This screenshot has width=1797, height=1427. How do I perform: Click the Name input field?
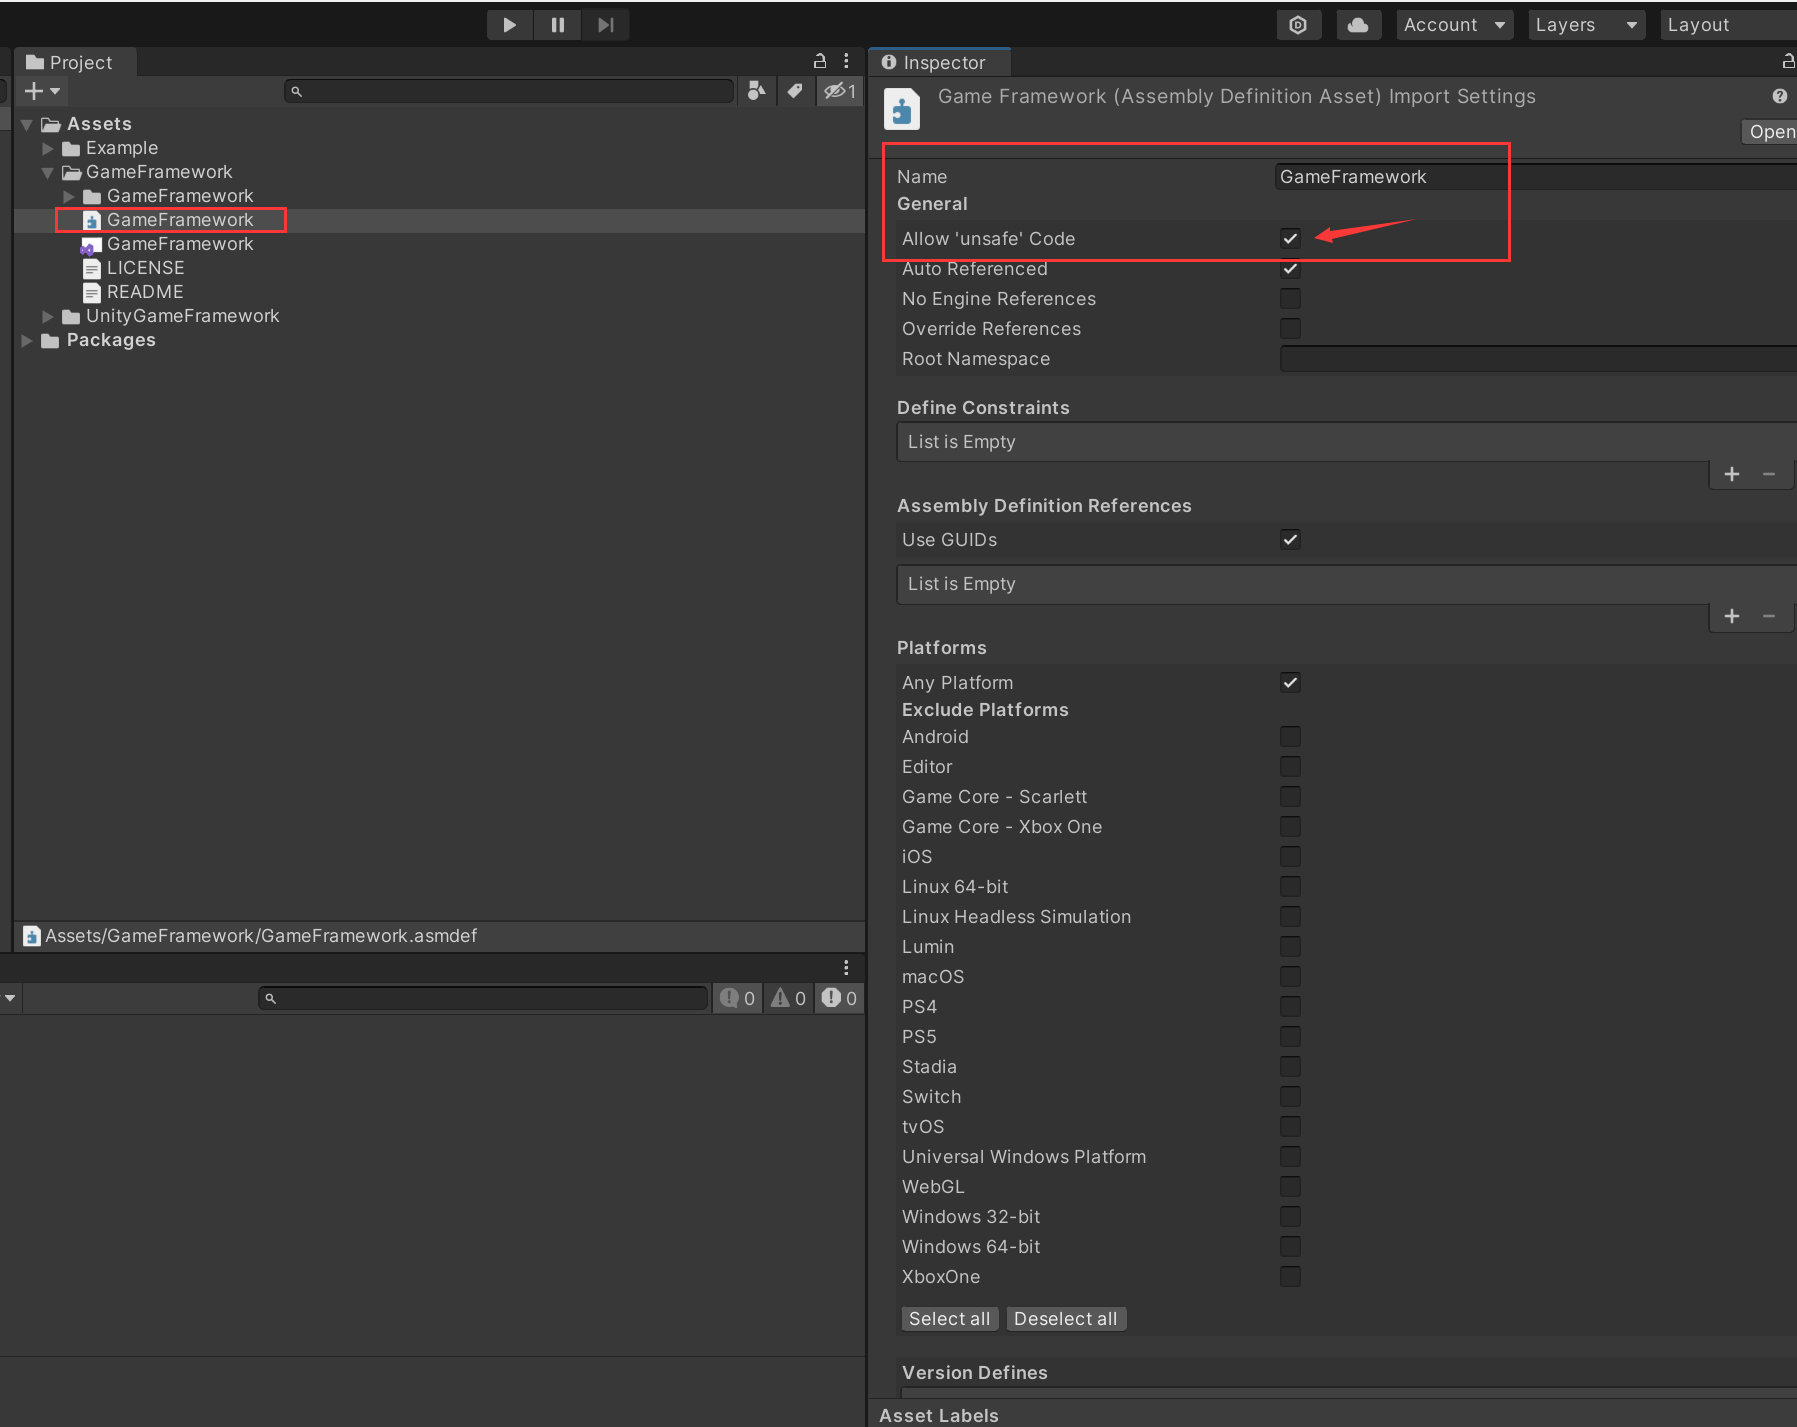pyautogui.click(x=1536, y=177)
